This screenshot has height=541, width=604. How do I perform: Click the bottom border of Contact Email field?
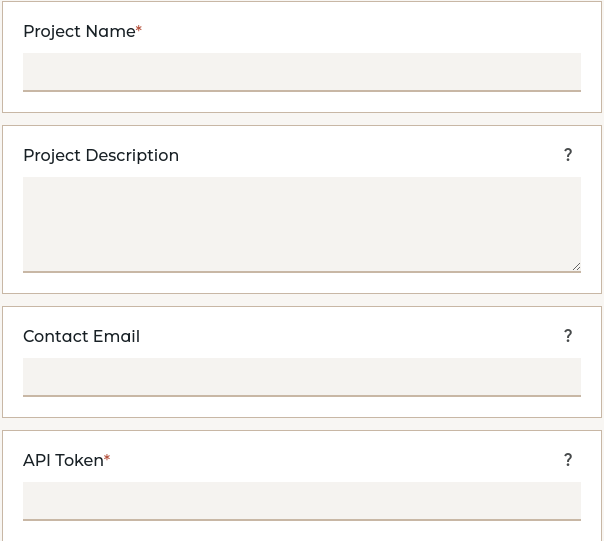point(301,396)
